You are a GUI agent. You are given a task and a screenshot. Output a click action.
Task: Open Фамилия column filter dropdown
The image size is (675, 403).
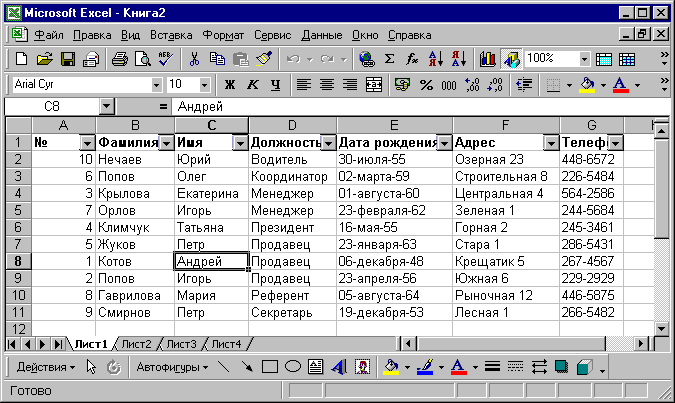tap(167, 143)
